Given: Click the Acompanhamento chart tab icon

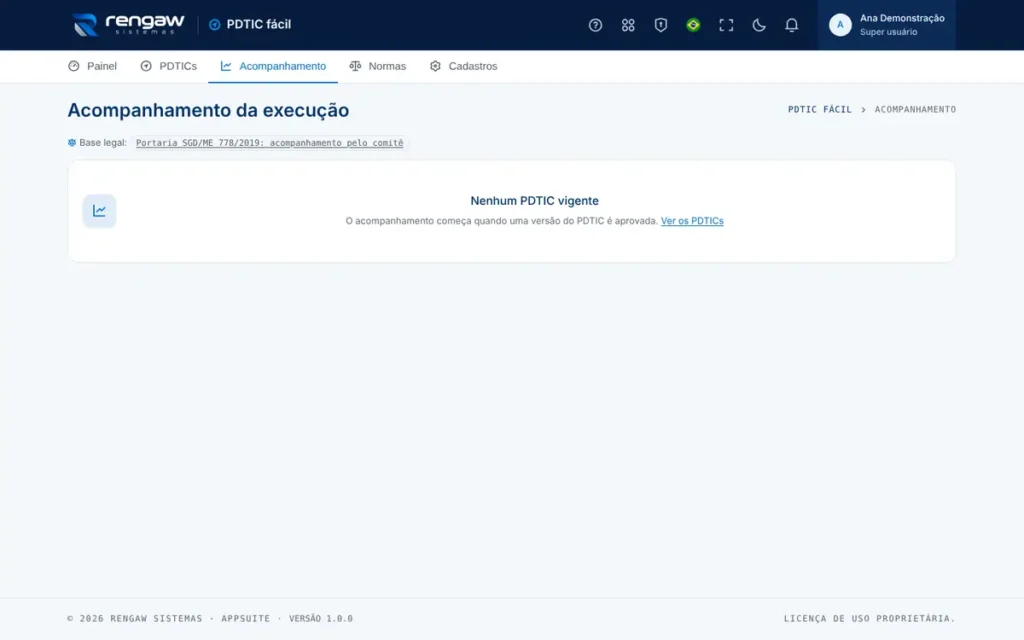Looking at the screenshot, I should (226, 66).
